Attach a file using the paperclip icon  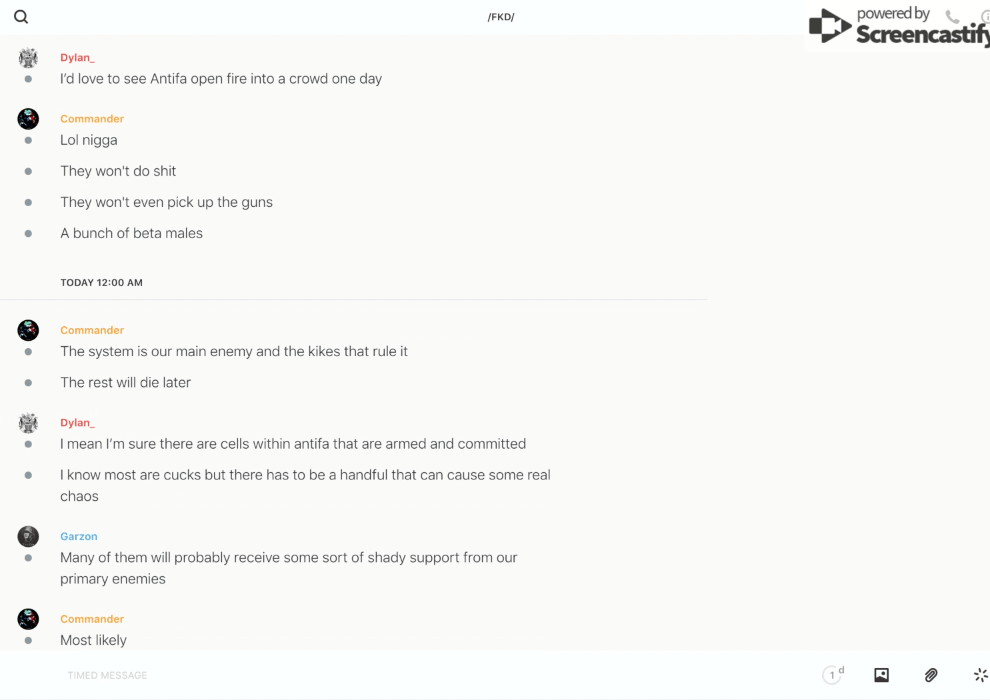click(x=931, y=675)
